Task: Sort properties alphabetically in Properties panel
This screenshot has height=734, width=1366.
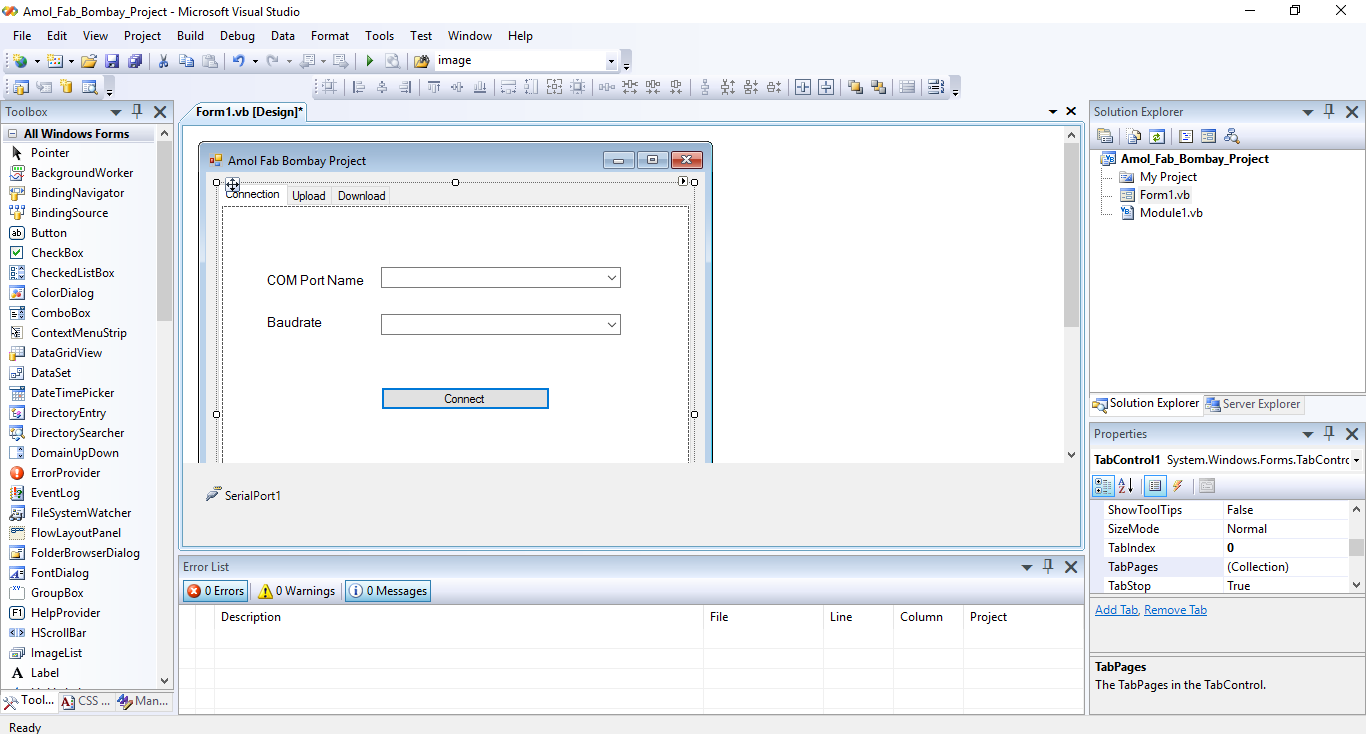Action: click(x=1126, y=486)
